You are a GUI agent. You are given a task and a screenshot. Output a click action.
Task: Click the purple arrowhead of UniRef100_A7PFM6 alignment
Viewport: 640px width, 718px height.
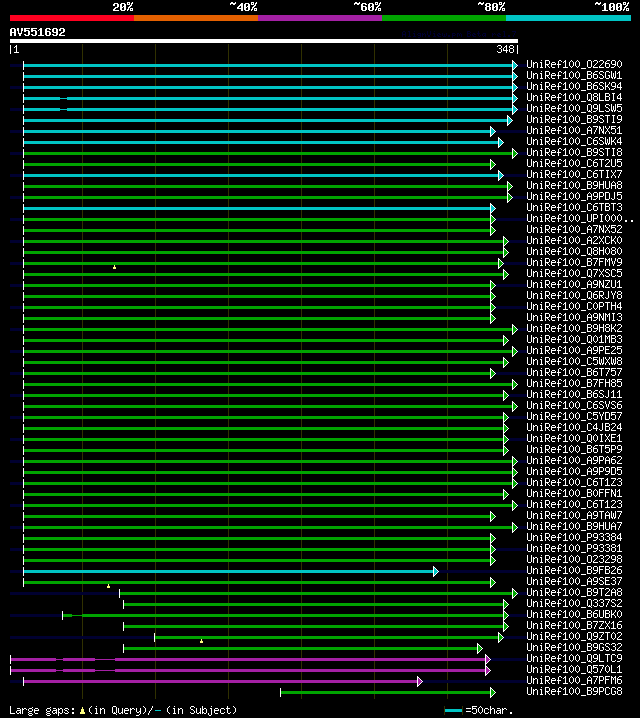coord(420,681)
